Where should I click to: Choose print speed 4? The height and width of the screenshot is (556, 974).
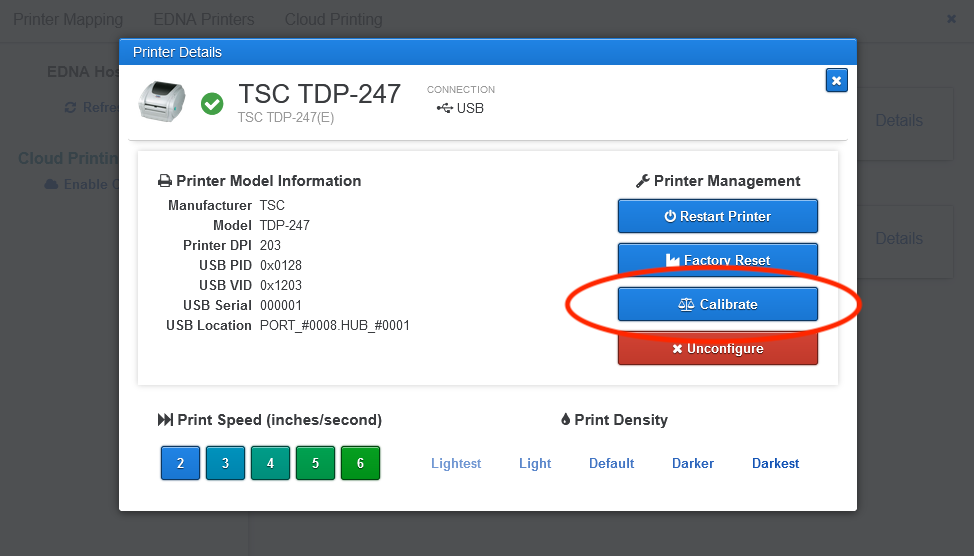(270, 463)
